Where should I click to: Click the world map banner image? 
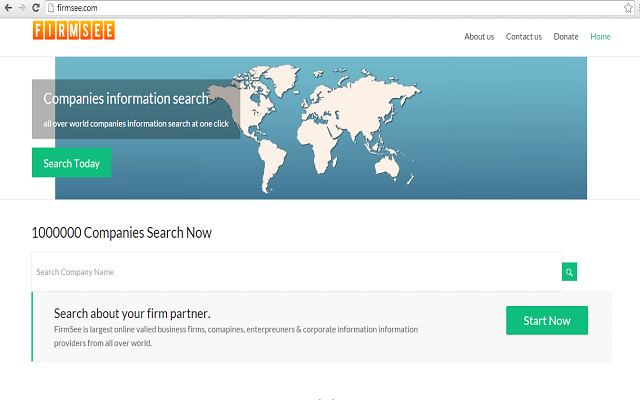[400, 130]
